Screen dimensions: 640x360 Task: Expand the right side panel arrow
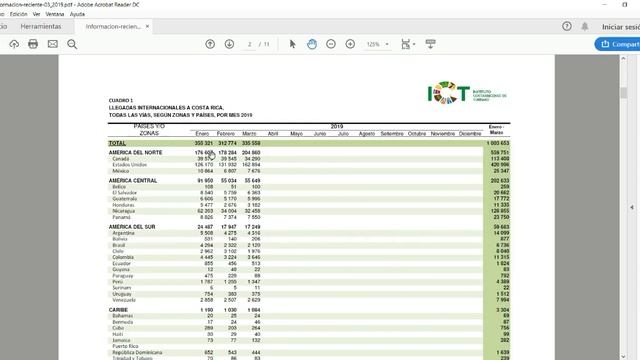(x=631, y=207)
